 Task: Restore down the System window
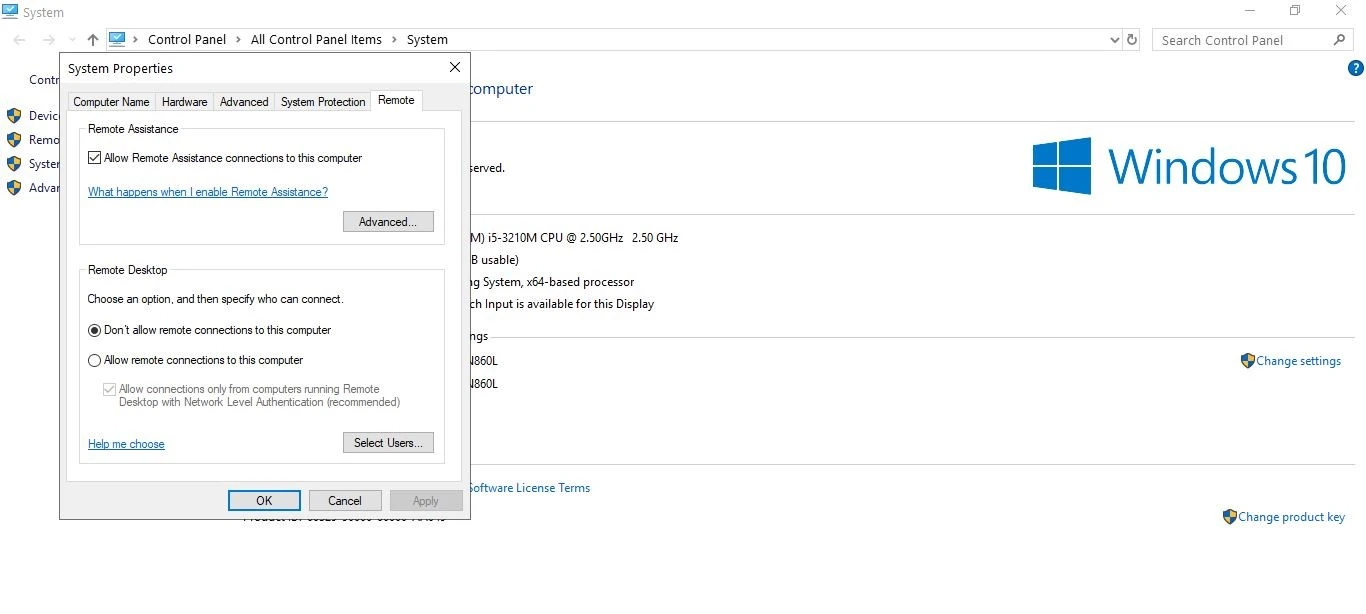(1295, 11)
